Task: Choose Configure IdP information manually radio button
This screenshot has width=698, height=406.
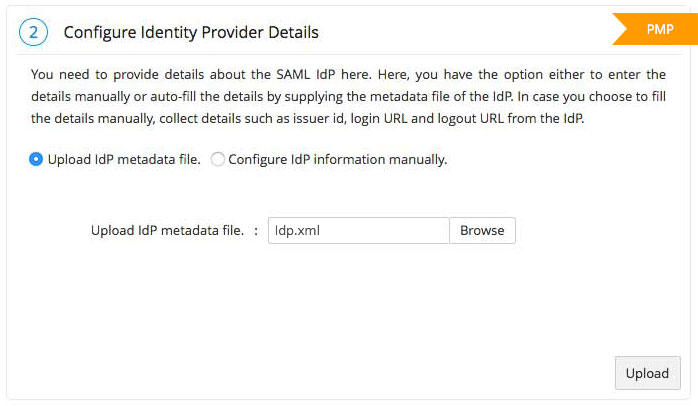Action: coord(218,159)
